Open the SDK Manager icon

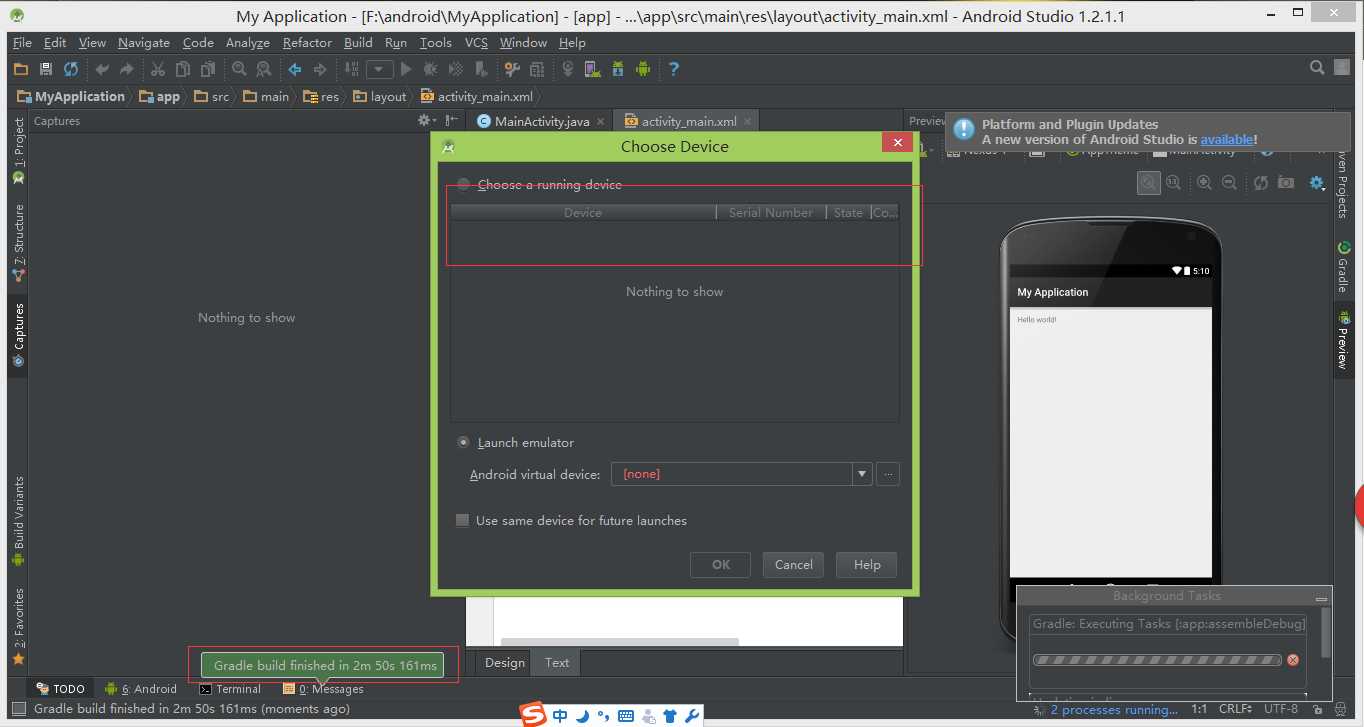click(x=618, y=69)
